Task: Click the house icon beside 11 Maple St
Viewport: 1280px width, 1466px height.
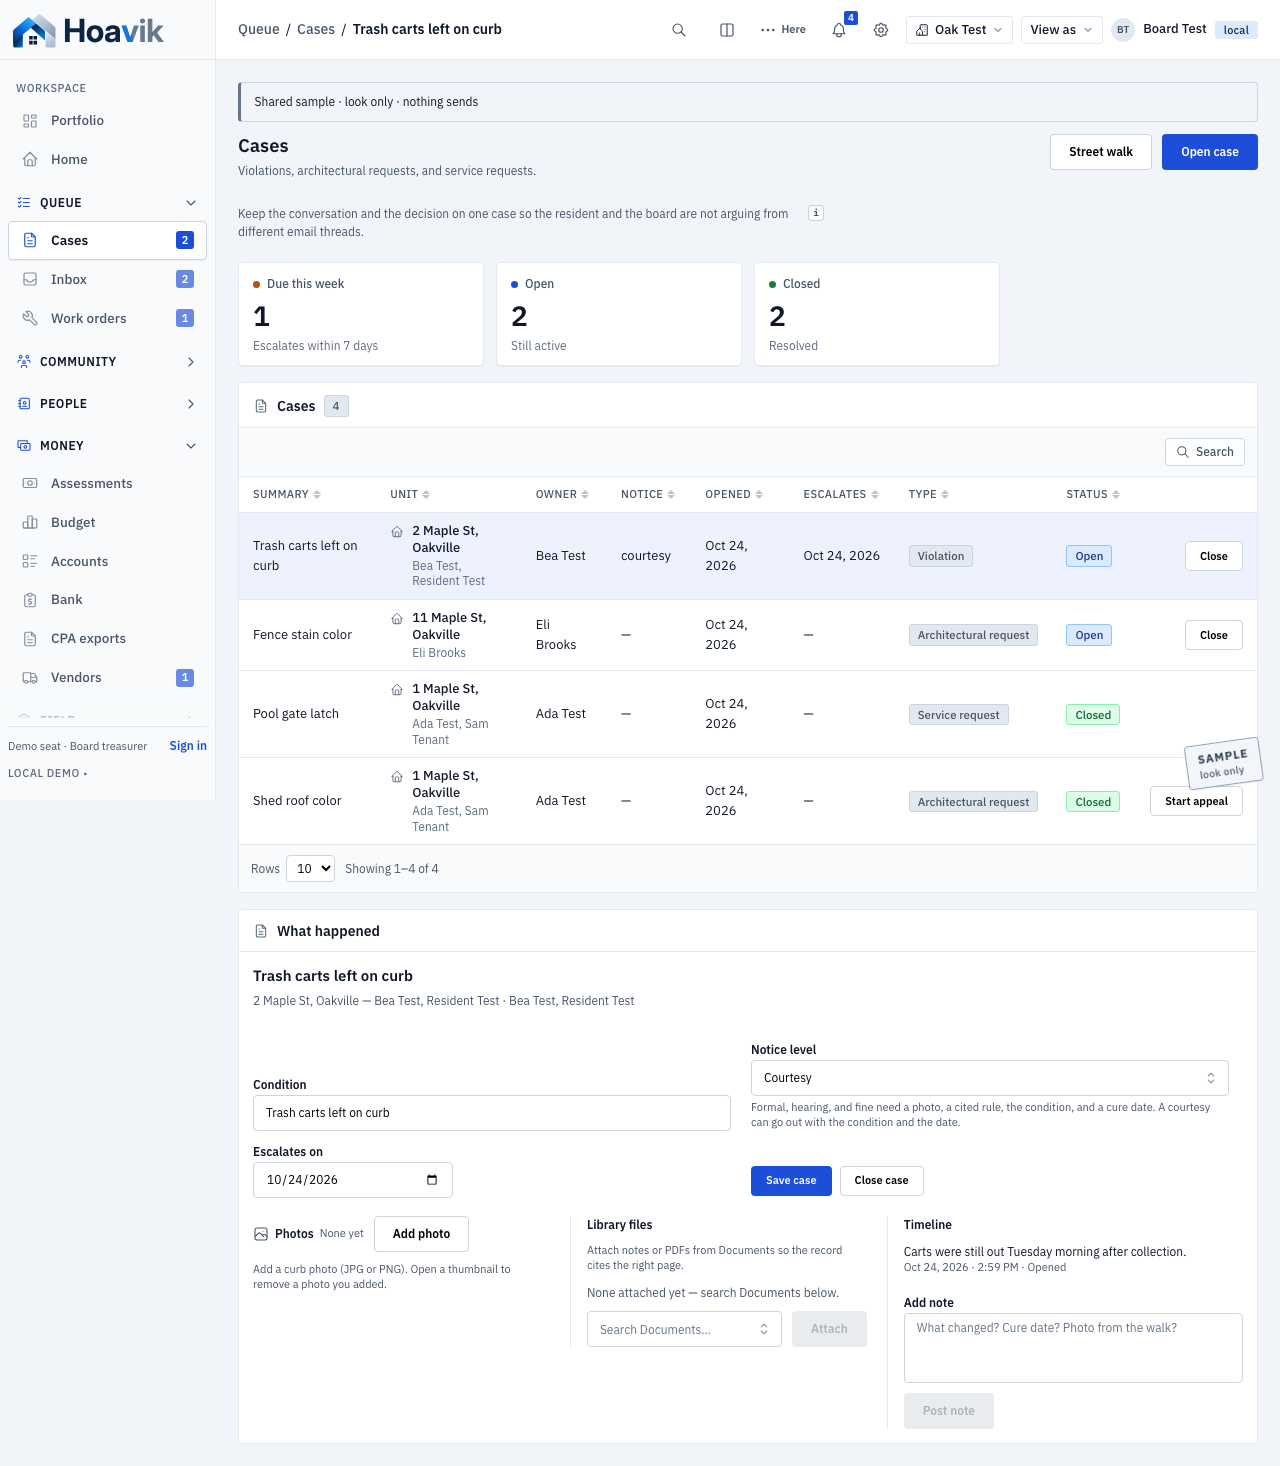Action: (x=397, y=619)
